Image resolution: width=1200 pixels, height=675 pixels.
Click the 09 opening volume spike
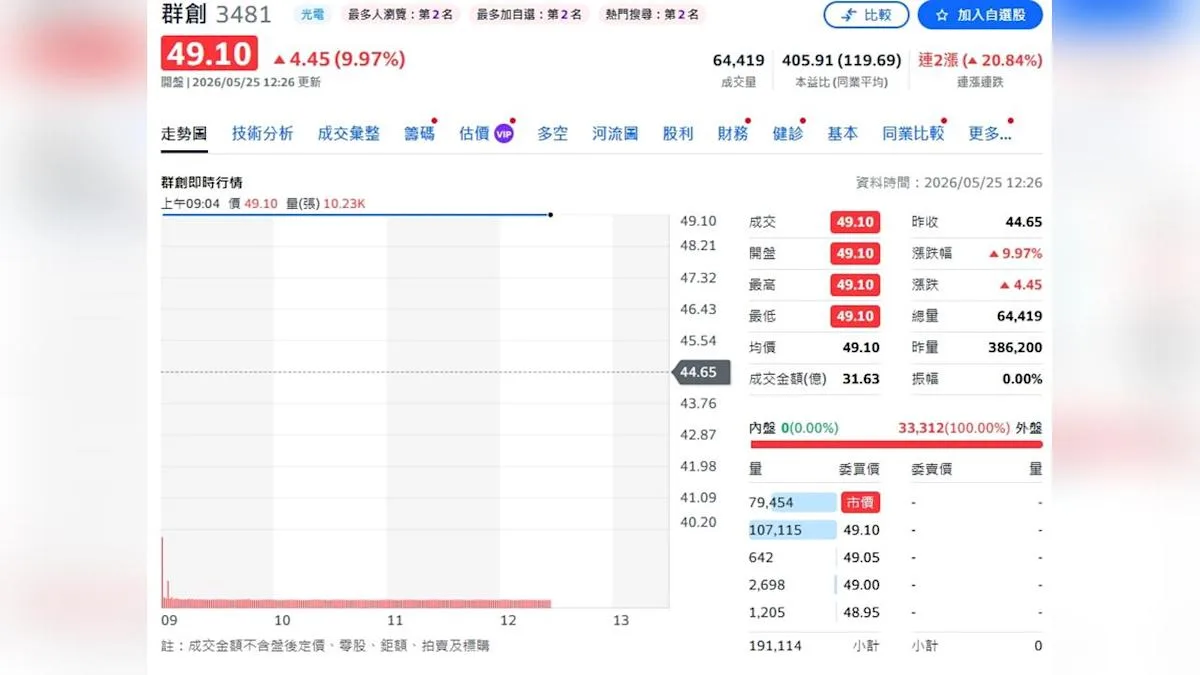163,572
